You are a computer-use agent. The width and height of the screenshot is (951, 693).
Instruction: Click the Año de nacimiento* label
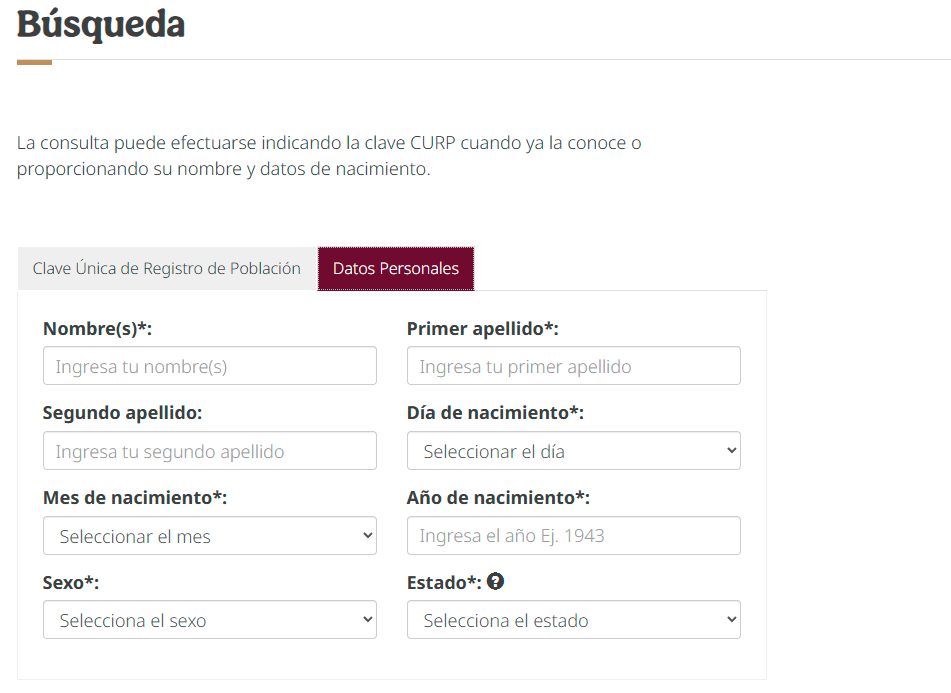[x=498, y=497]
